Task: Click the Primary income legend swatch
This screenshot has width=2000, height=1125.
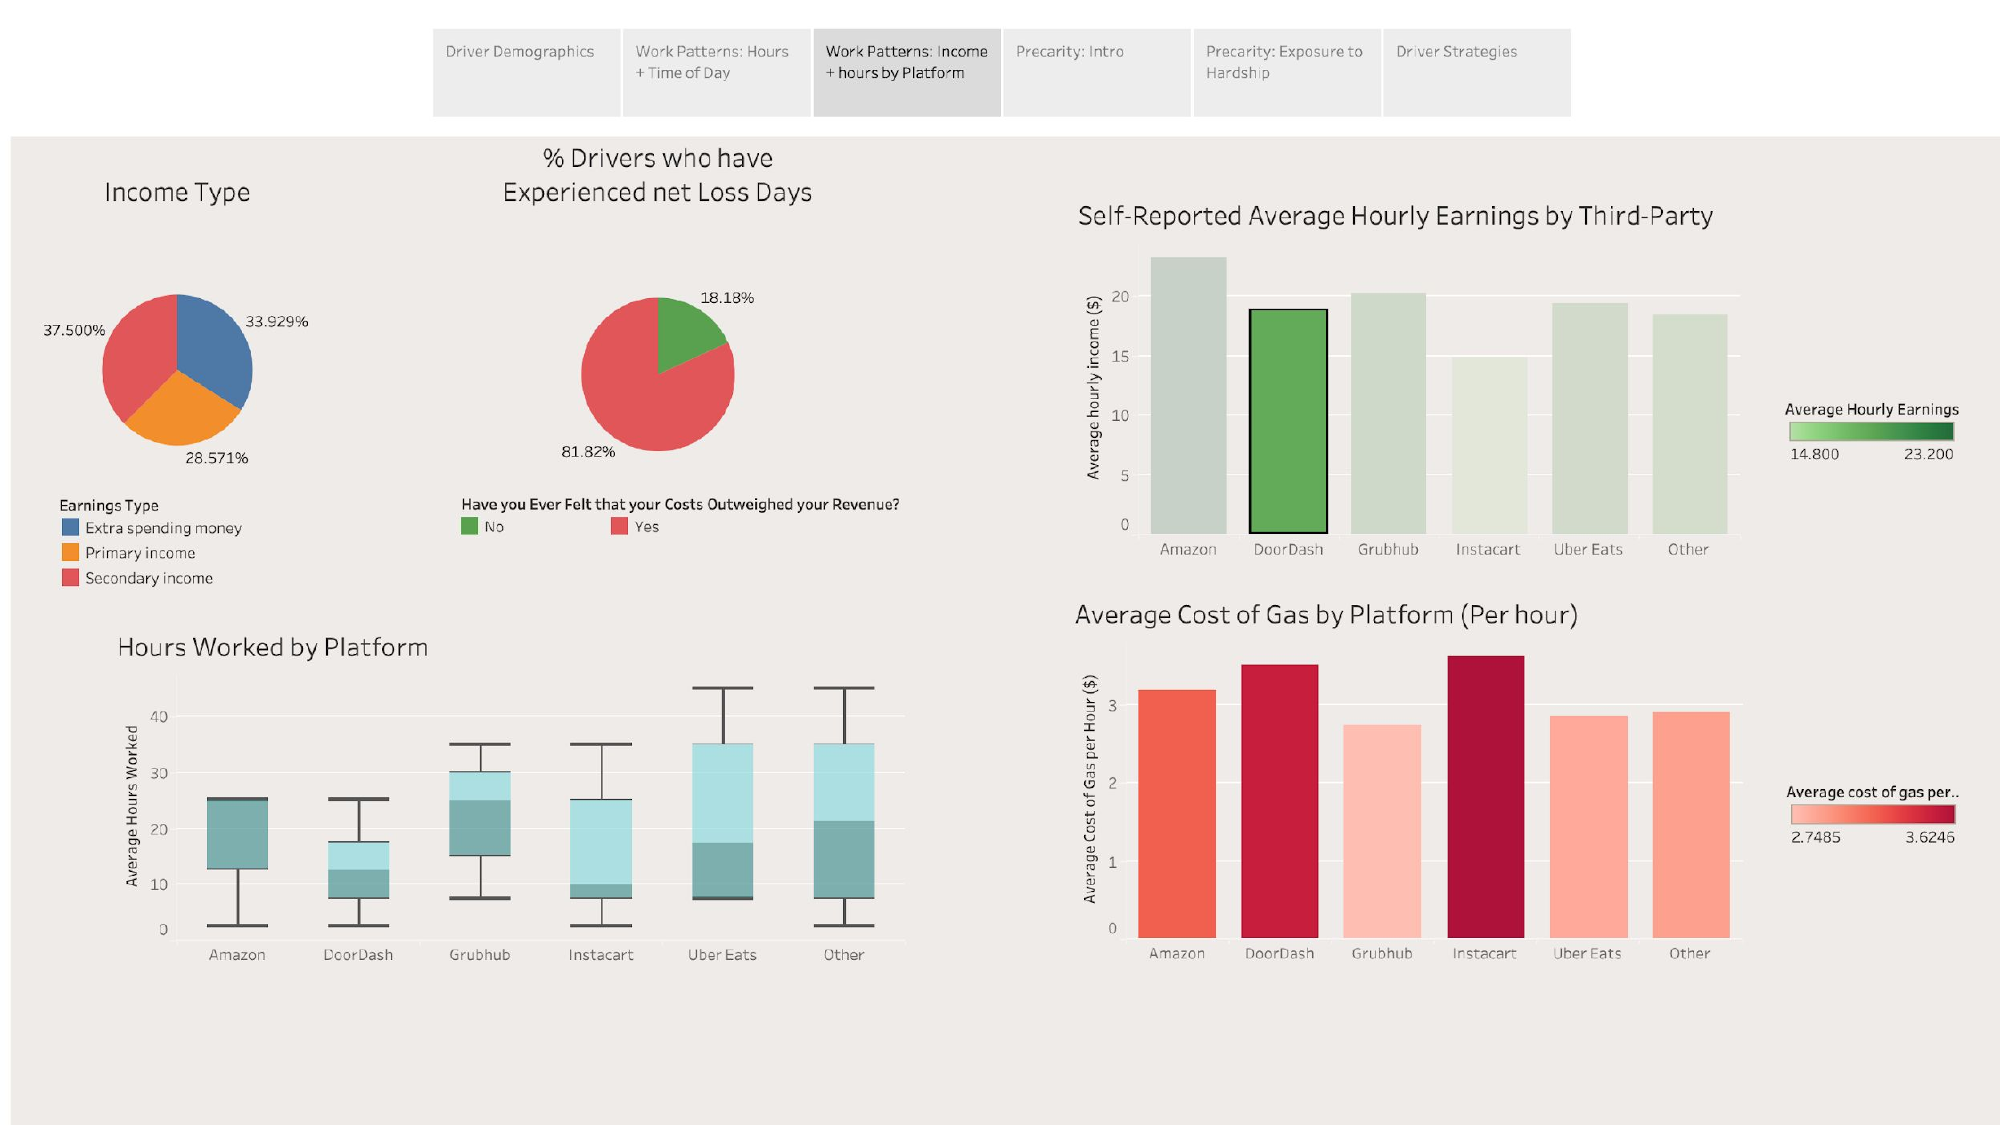Action: point(70,552)
